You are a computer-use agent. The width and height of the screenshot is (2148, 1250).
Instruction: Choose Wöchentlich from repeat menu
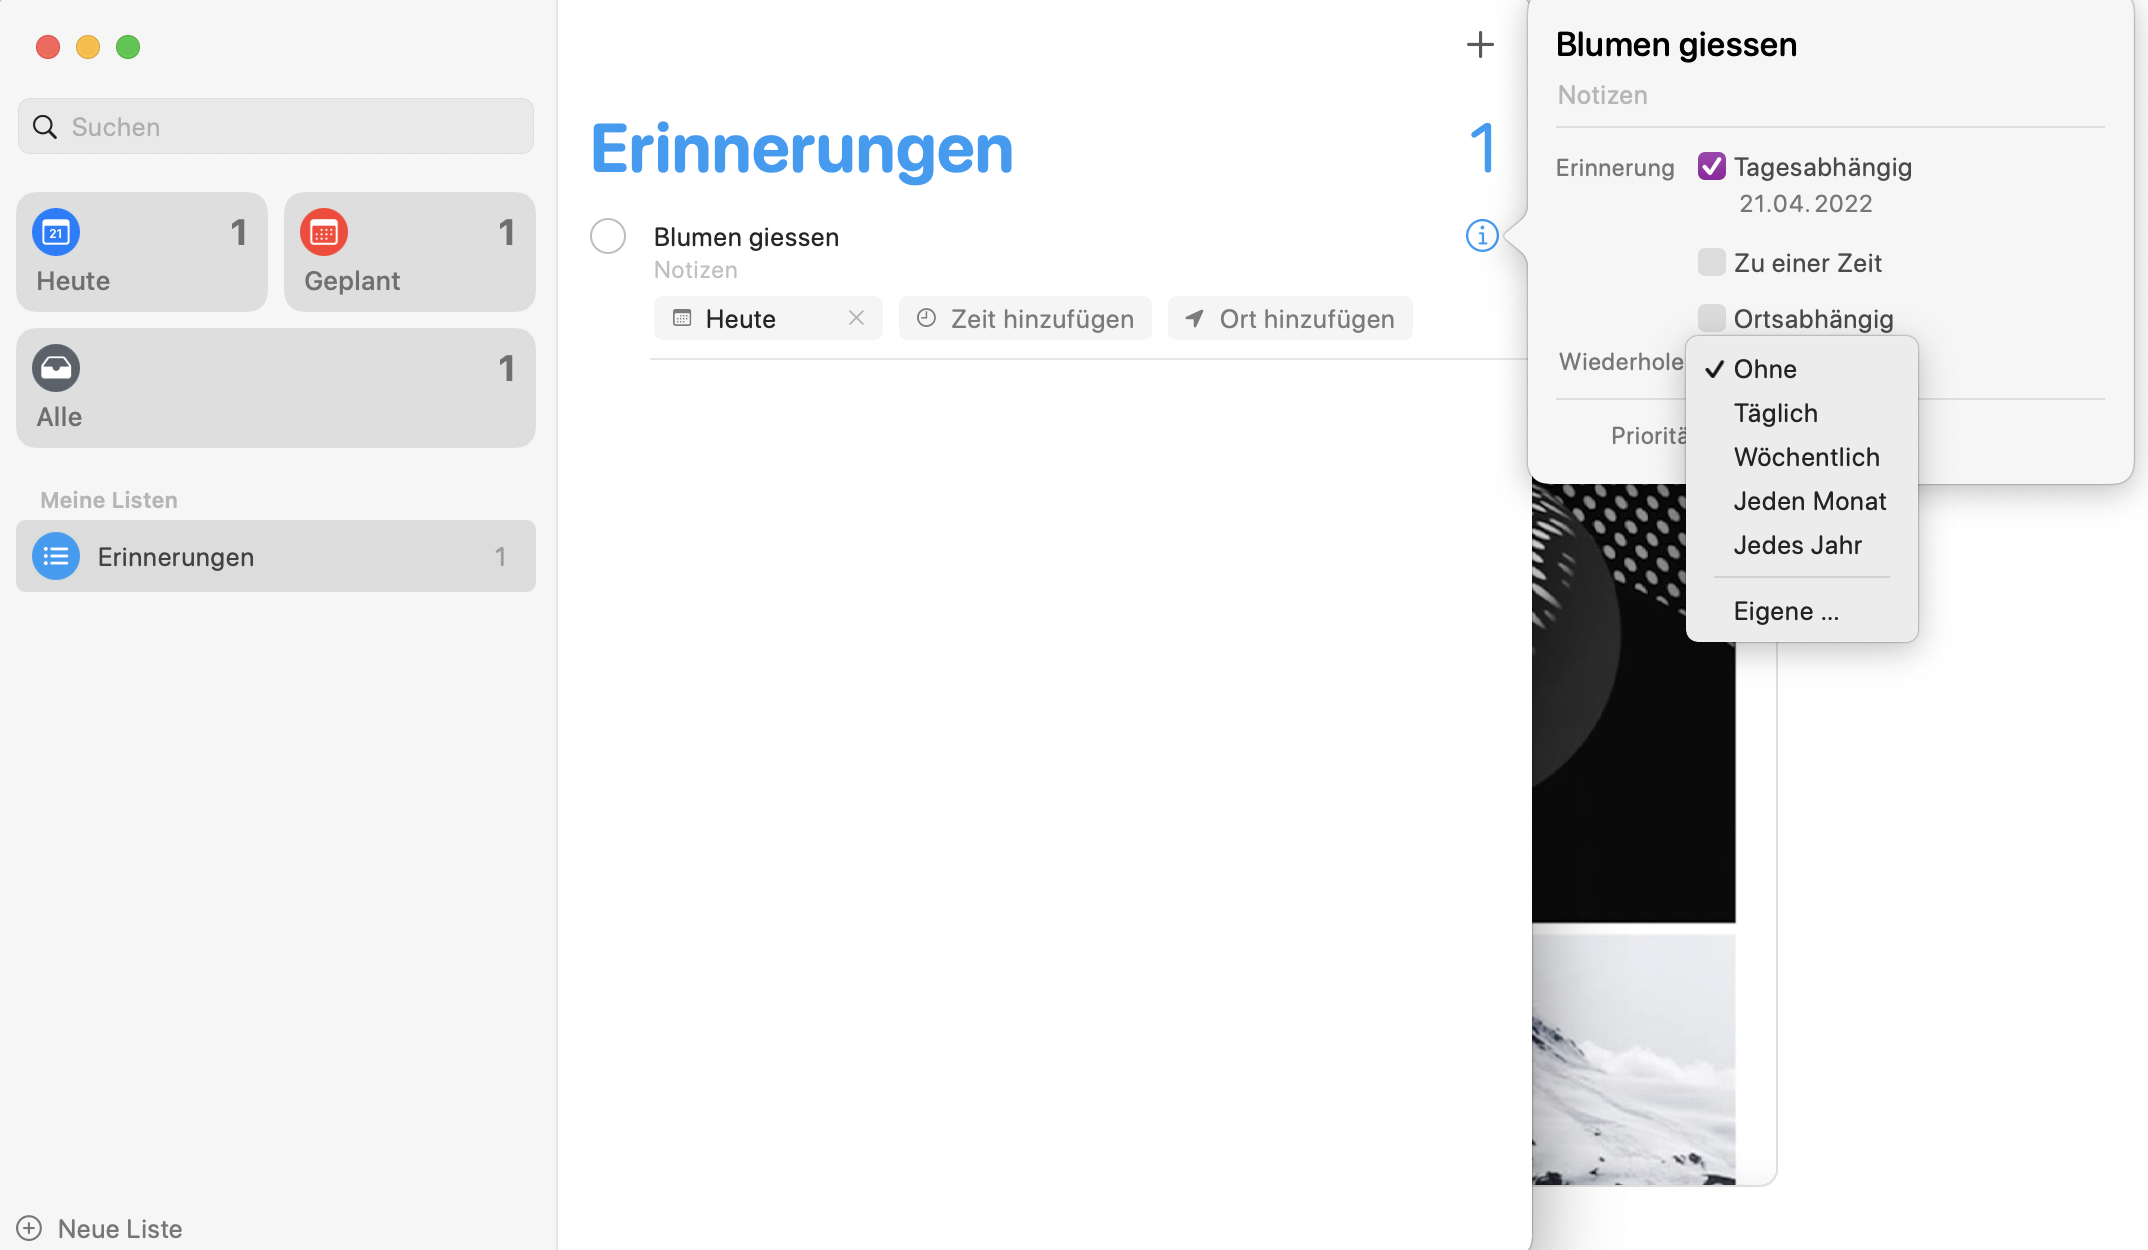[1806, 457]
